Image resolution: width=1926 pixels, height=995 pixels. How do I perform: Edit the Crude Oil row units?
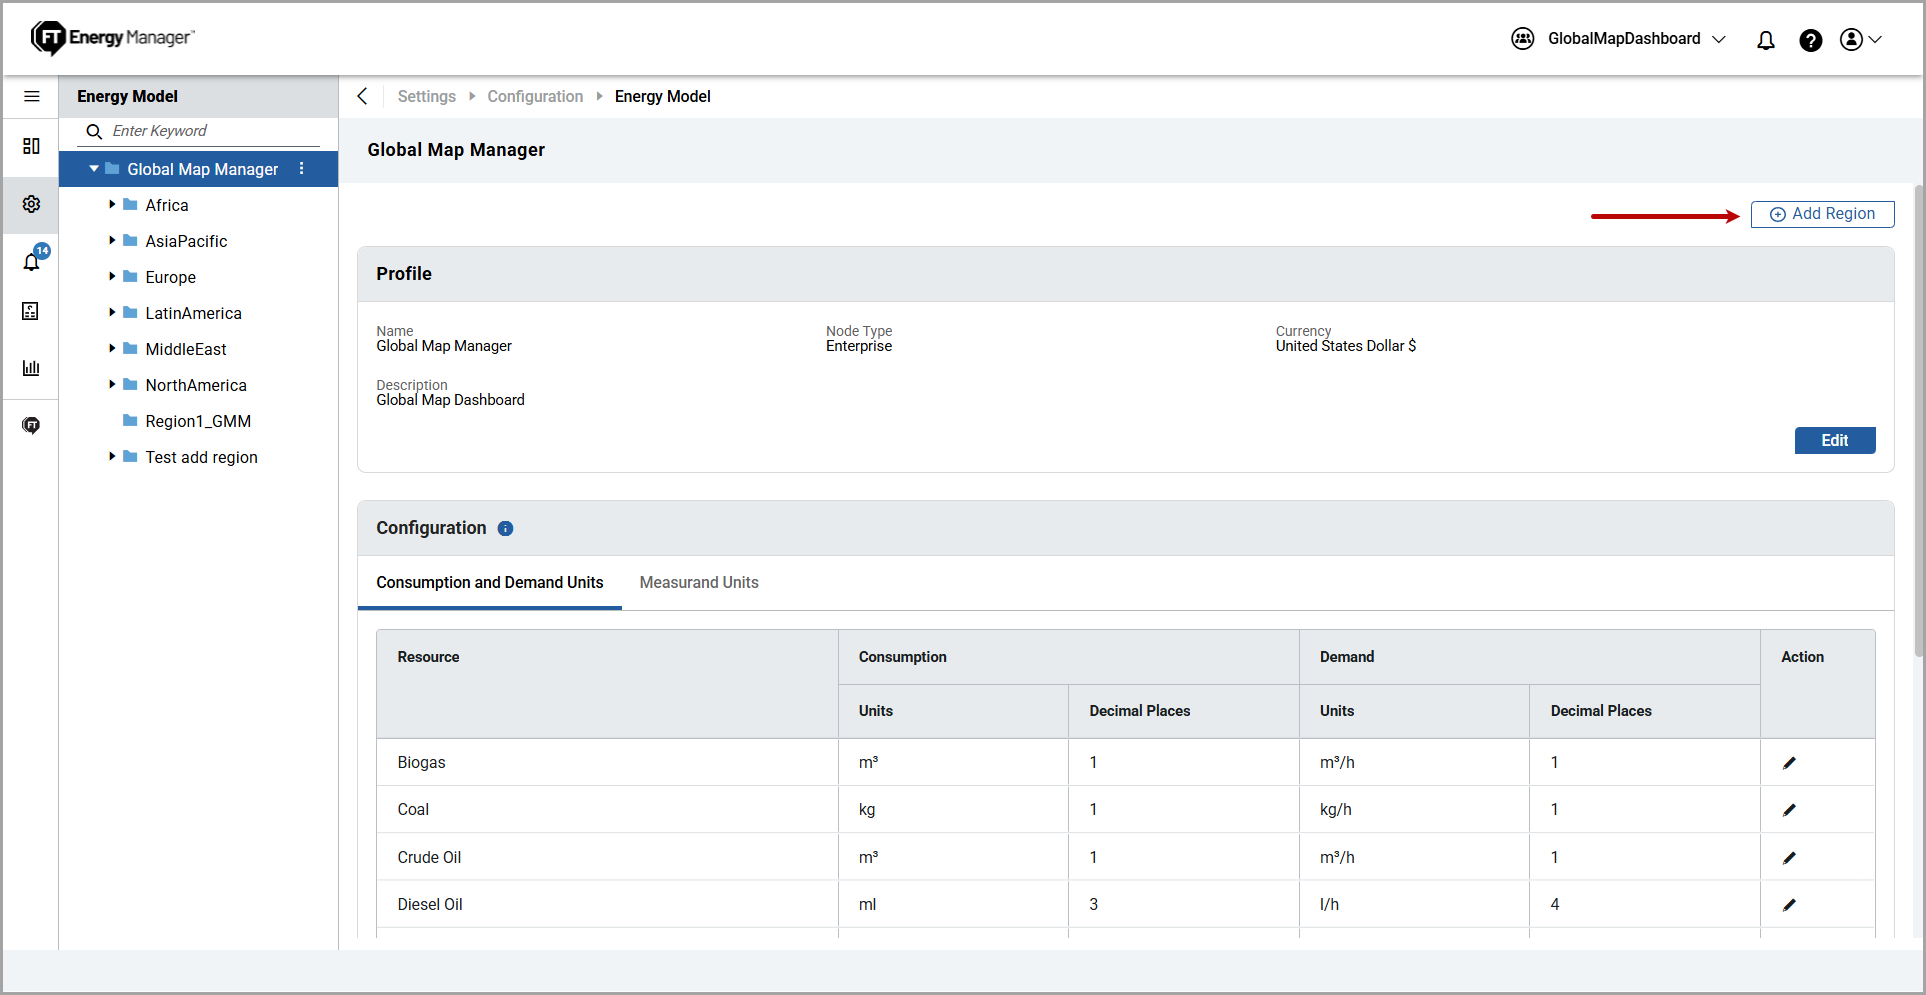click(1789, 858)
